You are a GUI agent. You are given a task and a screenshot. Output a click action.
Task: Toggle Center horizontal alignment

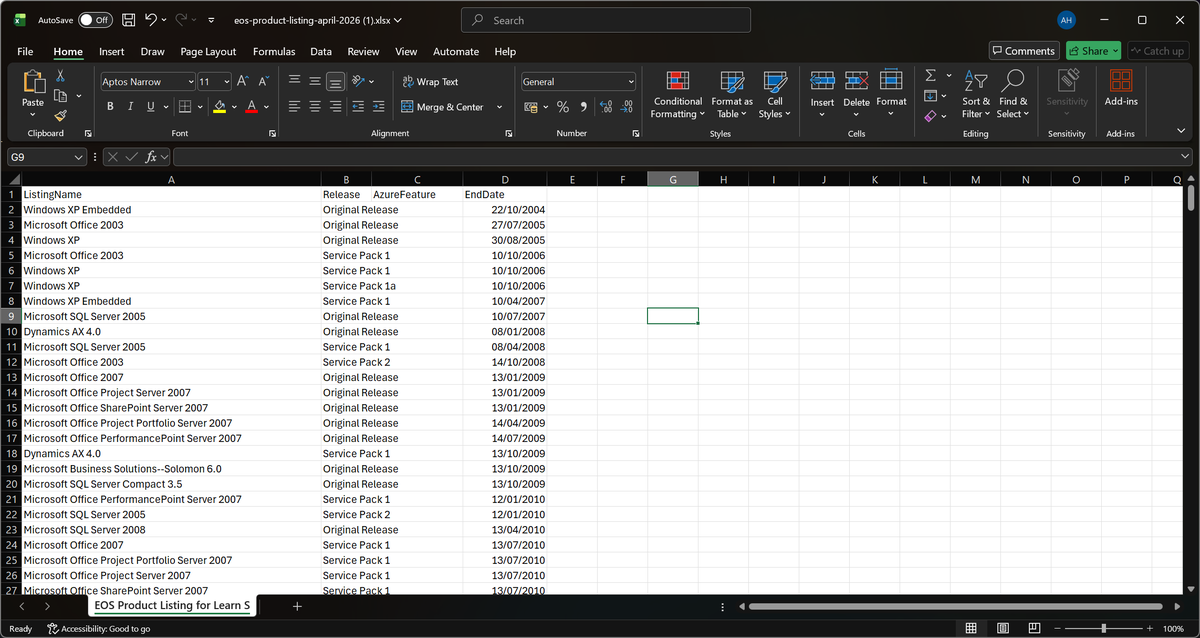[315, 107]
